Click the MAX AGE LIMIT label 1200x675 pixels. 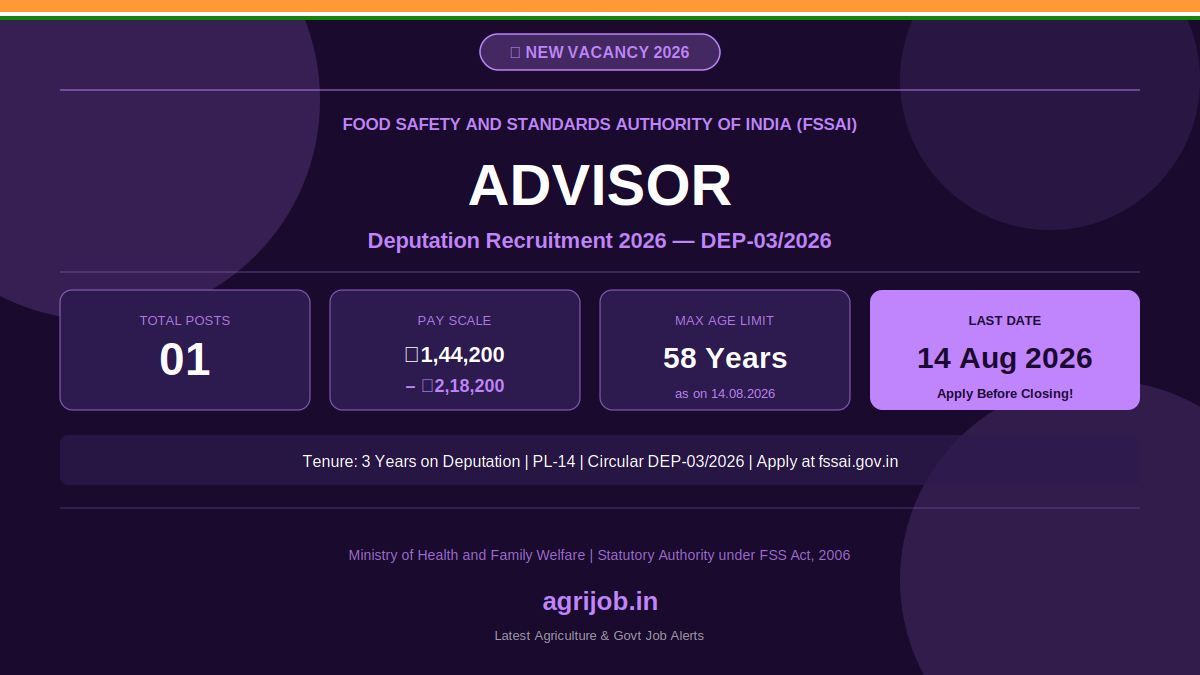tap(725, 321)
